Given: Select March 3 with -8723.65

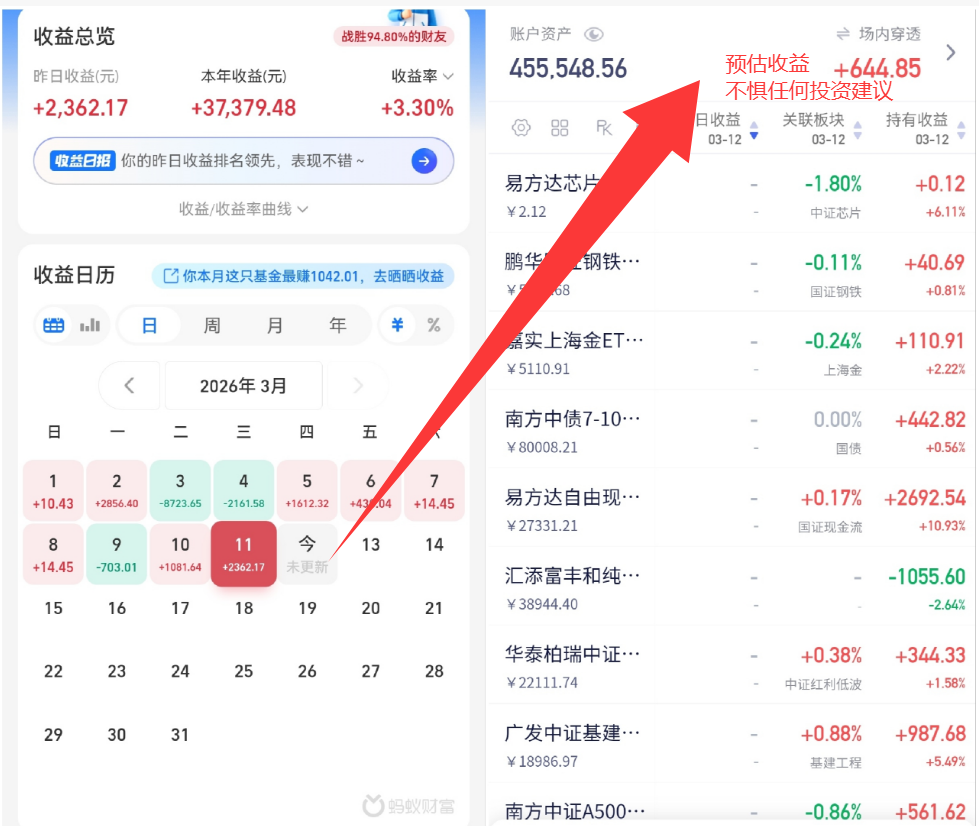Looking at the screenshot, I should point(180,491).
